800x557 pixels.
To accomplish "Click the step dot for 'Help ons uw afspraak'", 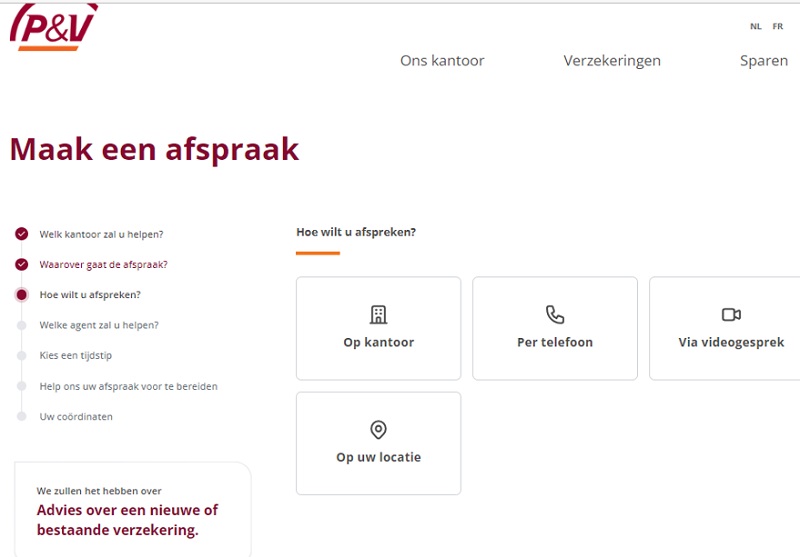I will (x=21, y=386).
